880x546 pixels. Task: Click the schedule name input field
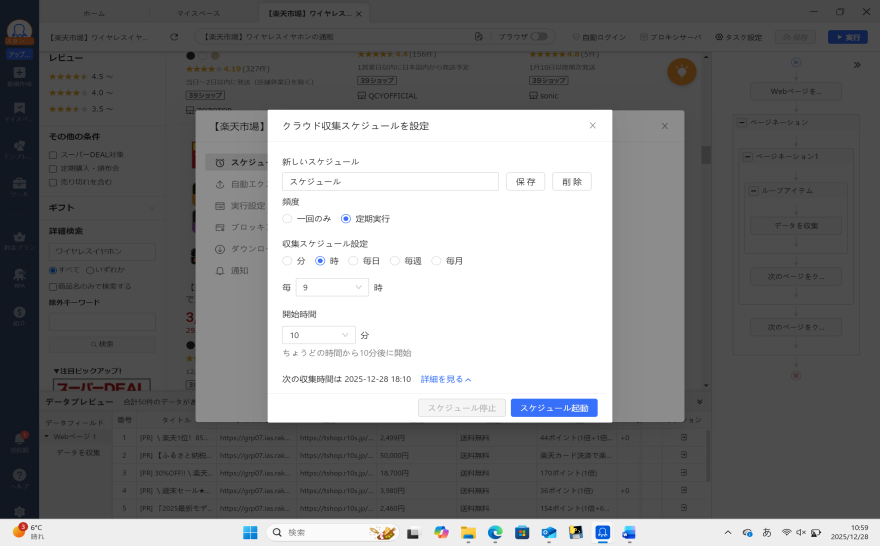(390, 182)
